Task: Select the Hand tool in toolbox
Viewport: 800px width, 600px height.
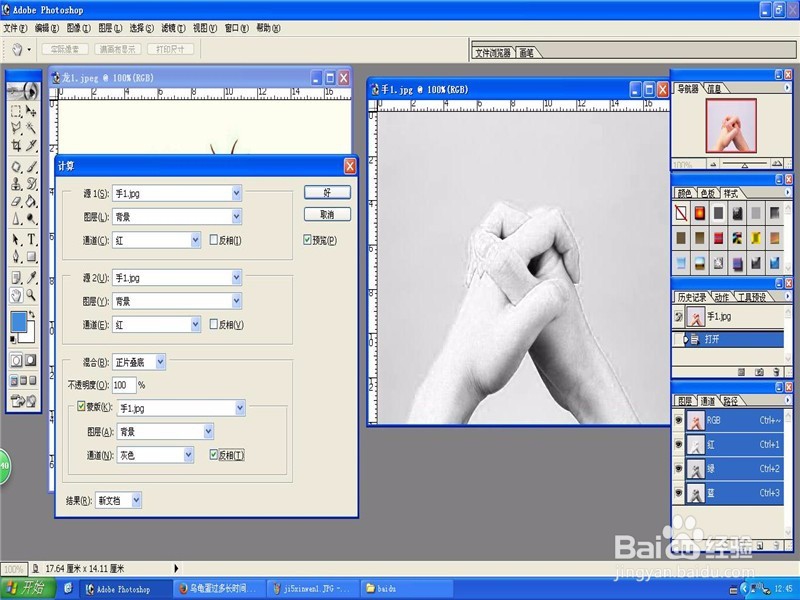Action: [16, 295]
